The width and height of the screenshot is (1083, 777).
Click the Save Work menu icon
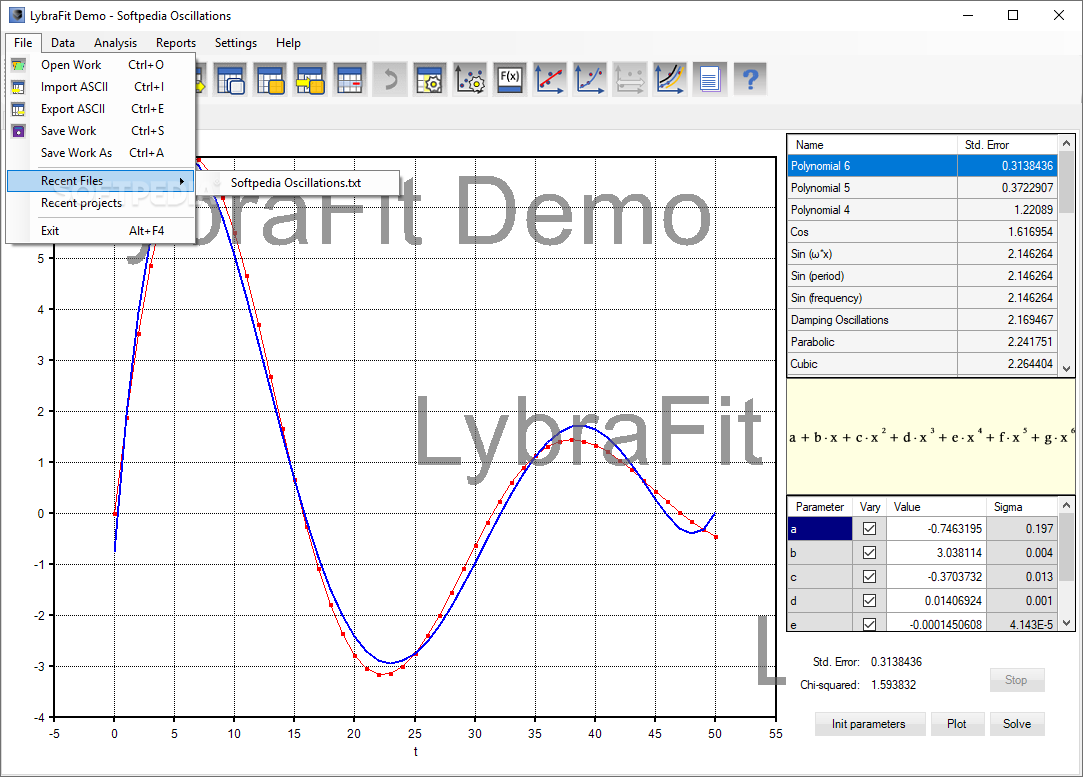click(19, 131)
